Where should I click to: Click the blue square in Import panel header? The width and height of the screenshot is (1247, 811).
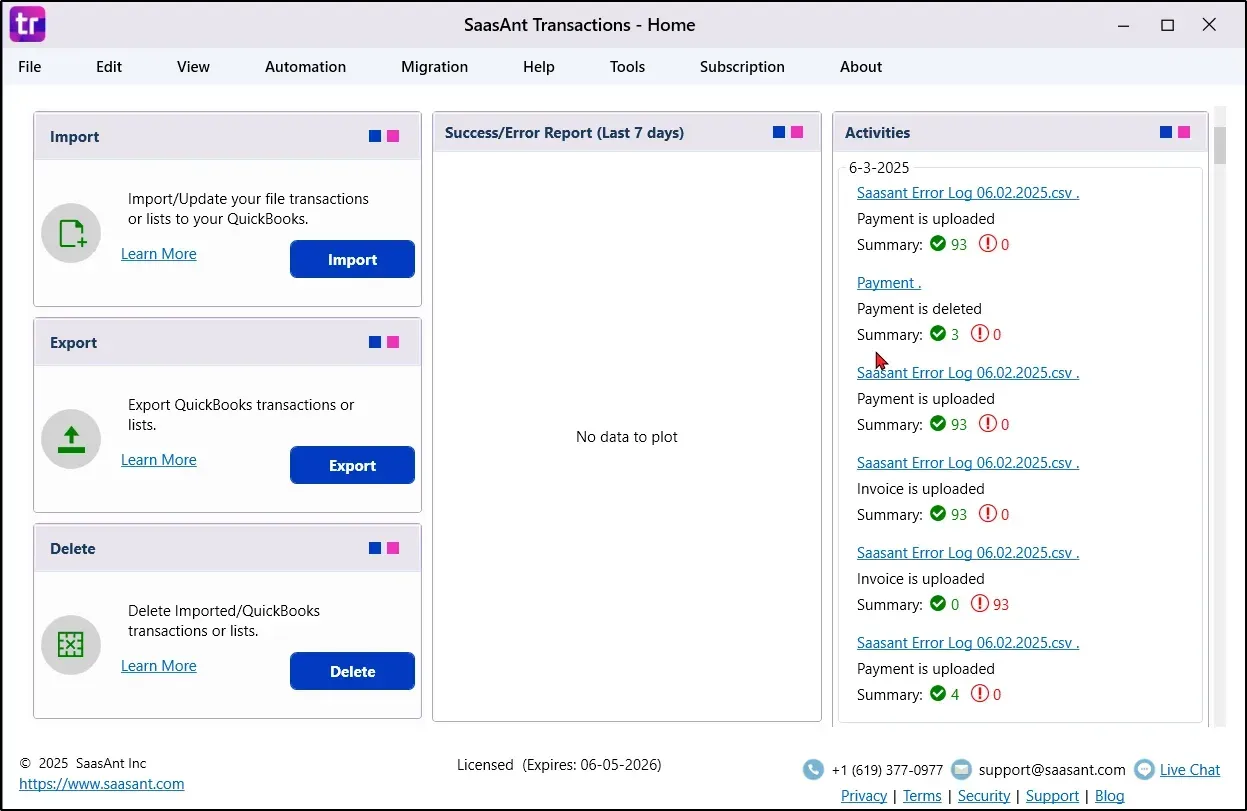coord(375,136)
